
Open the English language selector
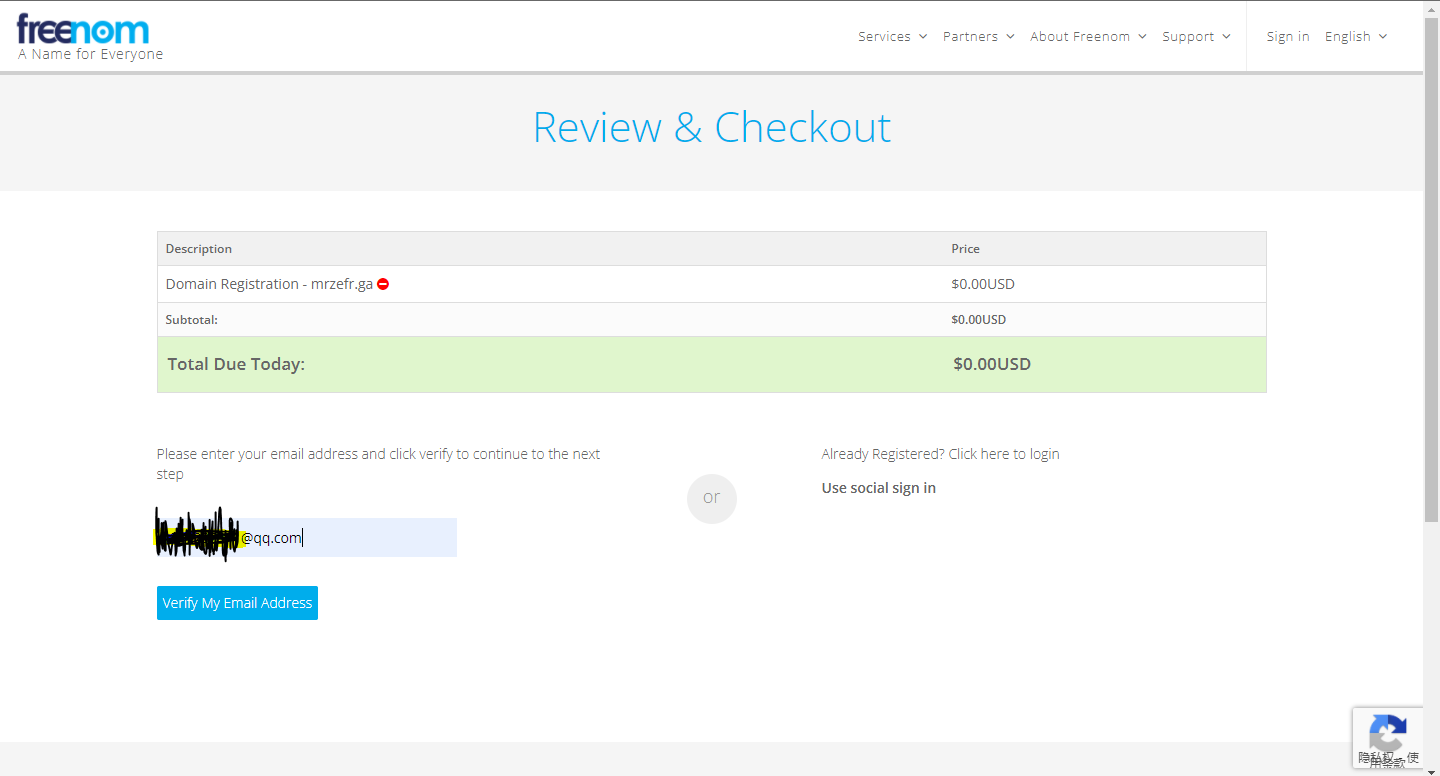1355,37
